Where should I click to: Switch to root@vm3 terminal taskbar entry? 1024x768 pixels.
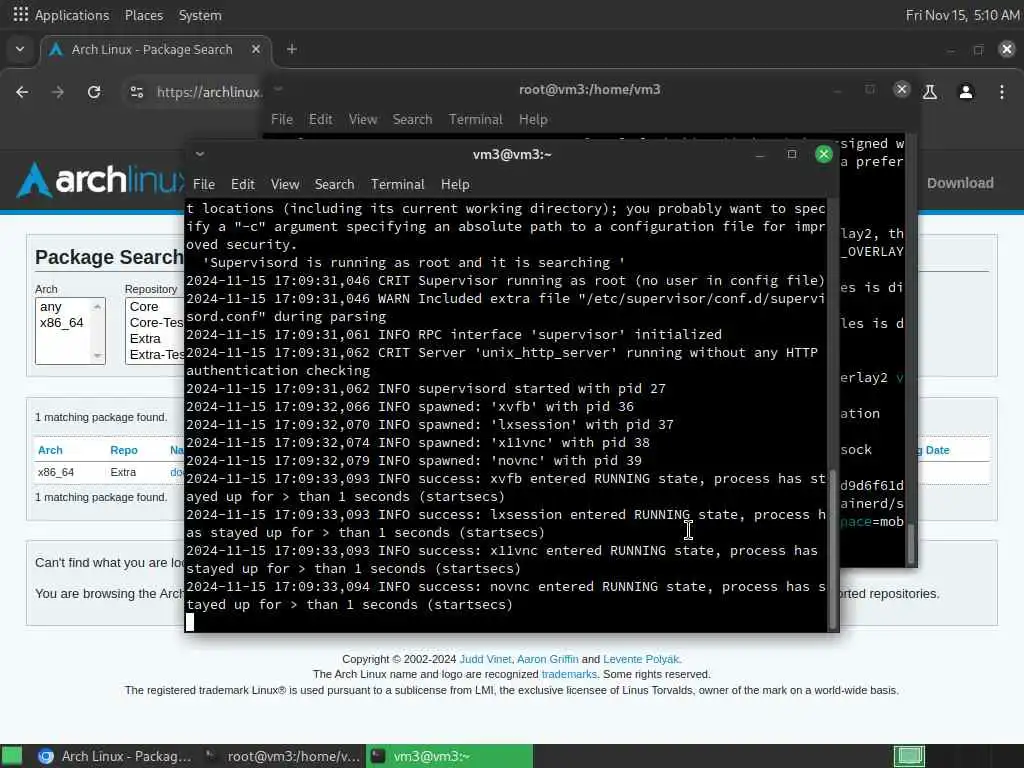(x=282, y=756)
